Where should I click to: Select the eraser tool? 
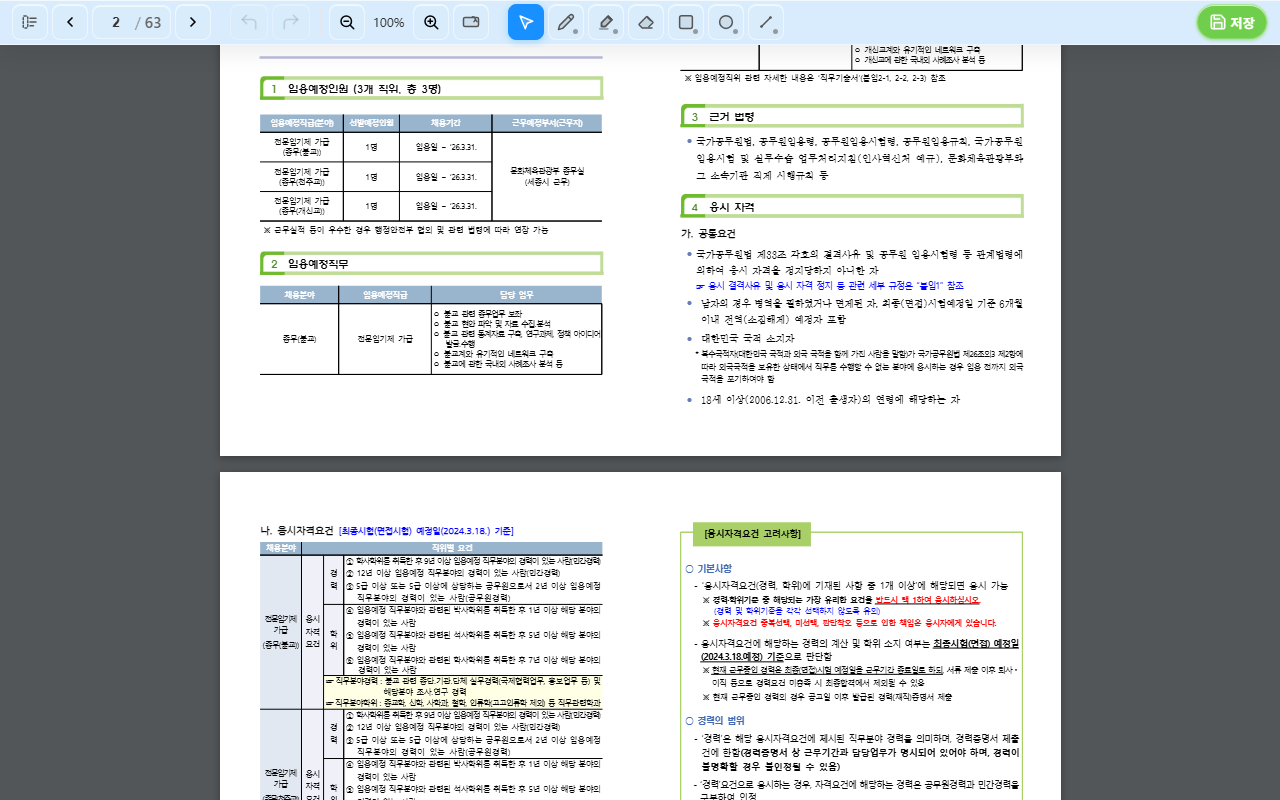[646, 22]
